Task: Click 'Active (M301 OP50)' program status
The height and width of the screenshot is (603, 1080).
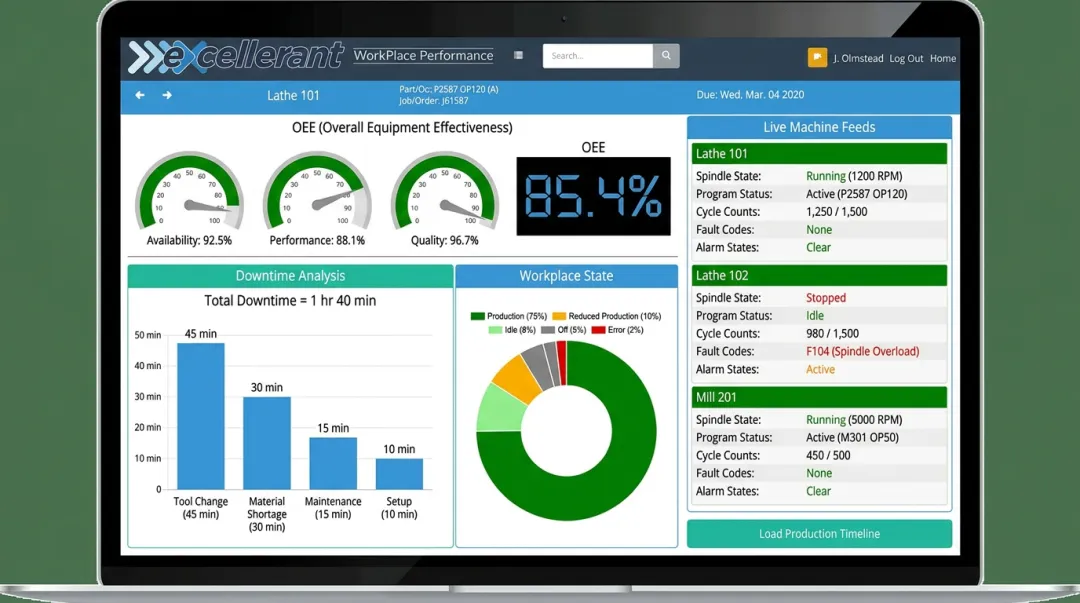Action: [853, 438]
